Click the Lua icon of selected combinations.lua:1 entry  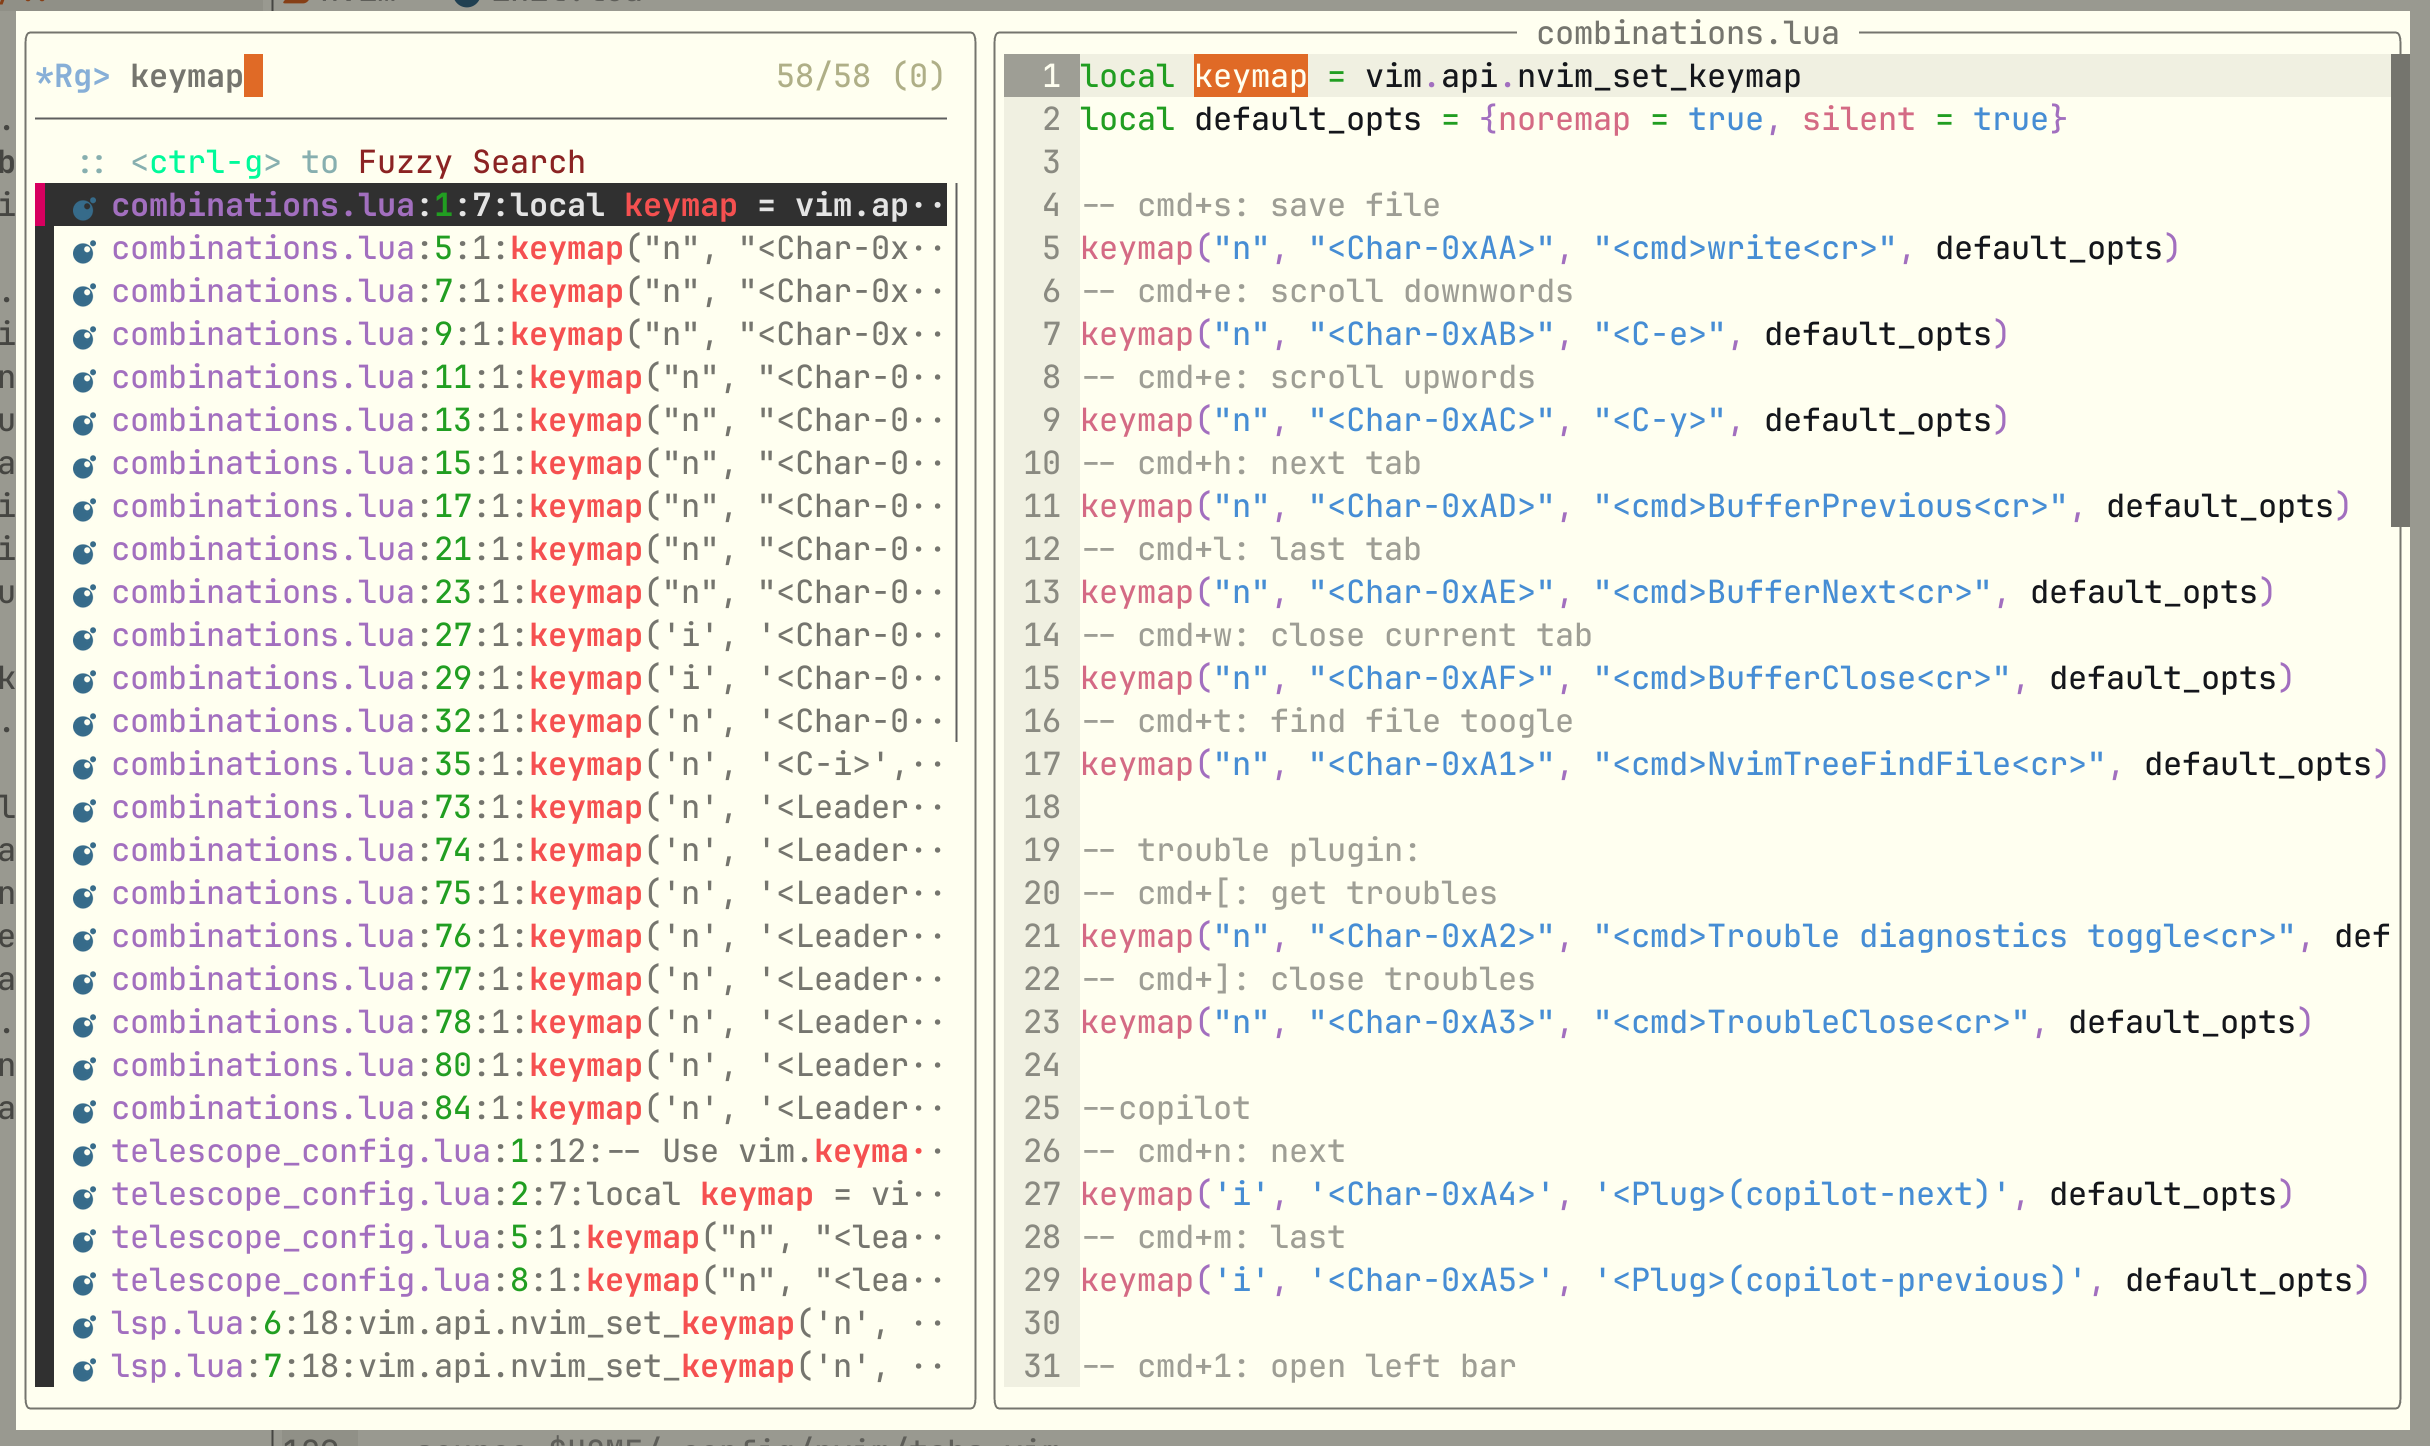point(85,207)
